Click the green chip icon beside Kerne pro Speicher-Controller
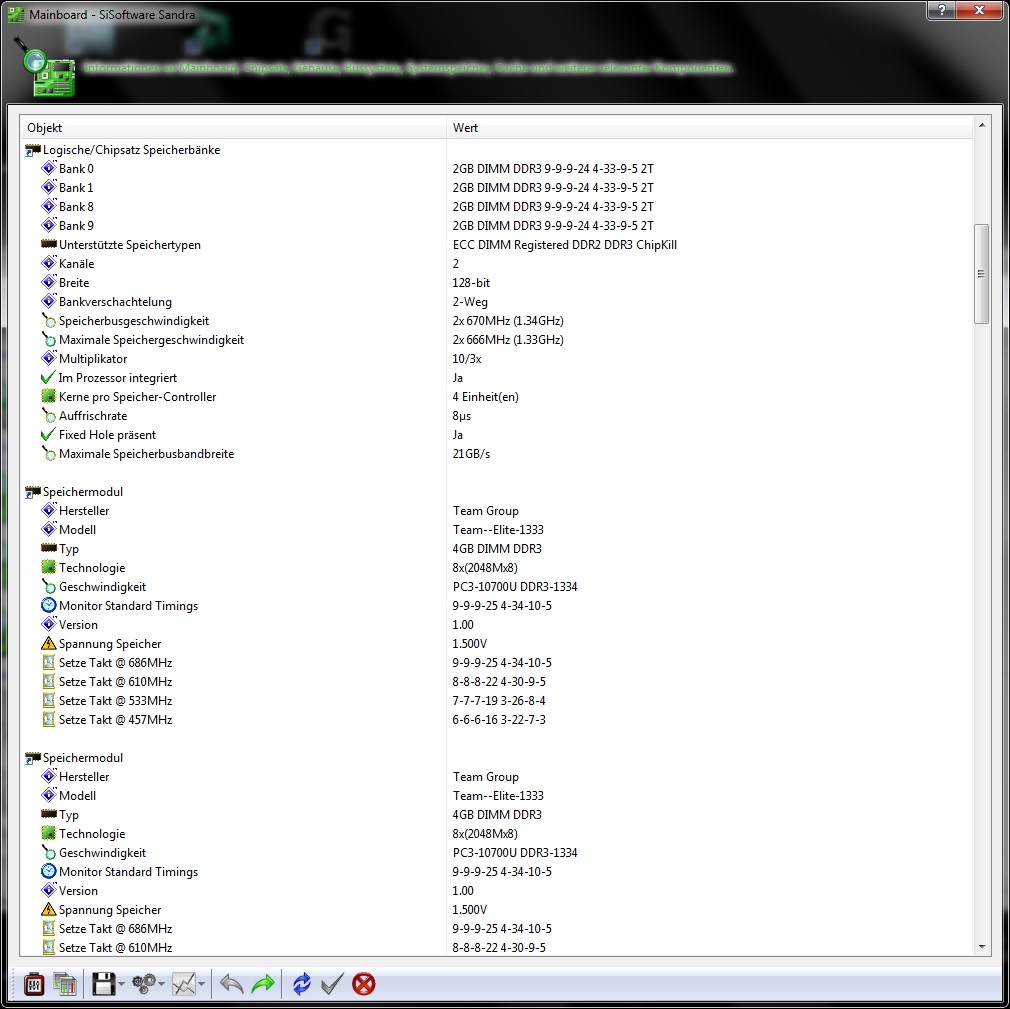Image resolution: width=1010 pixels, height=1009 pixels. pyautogui.click(x=48, y=396)
